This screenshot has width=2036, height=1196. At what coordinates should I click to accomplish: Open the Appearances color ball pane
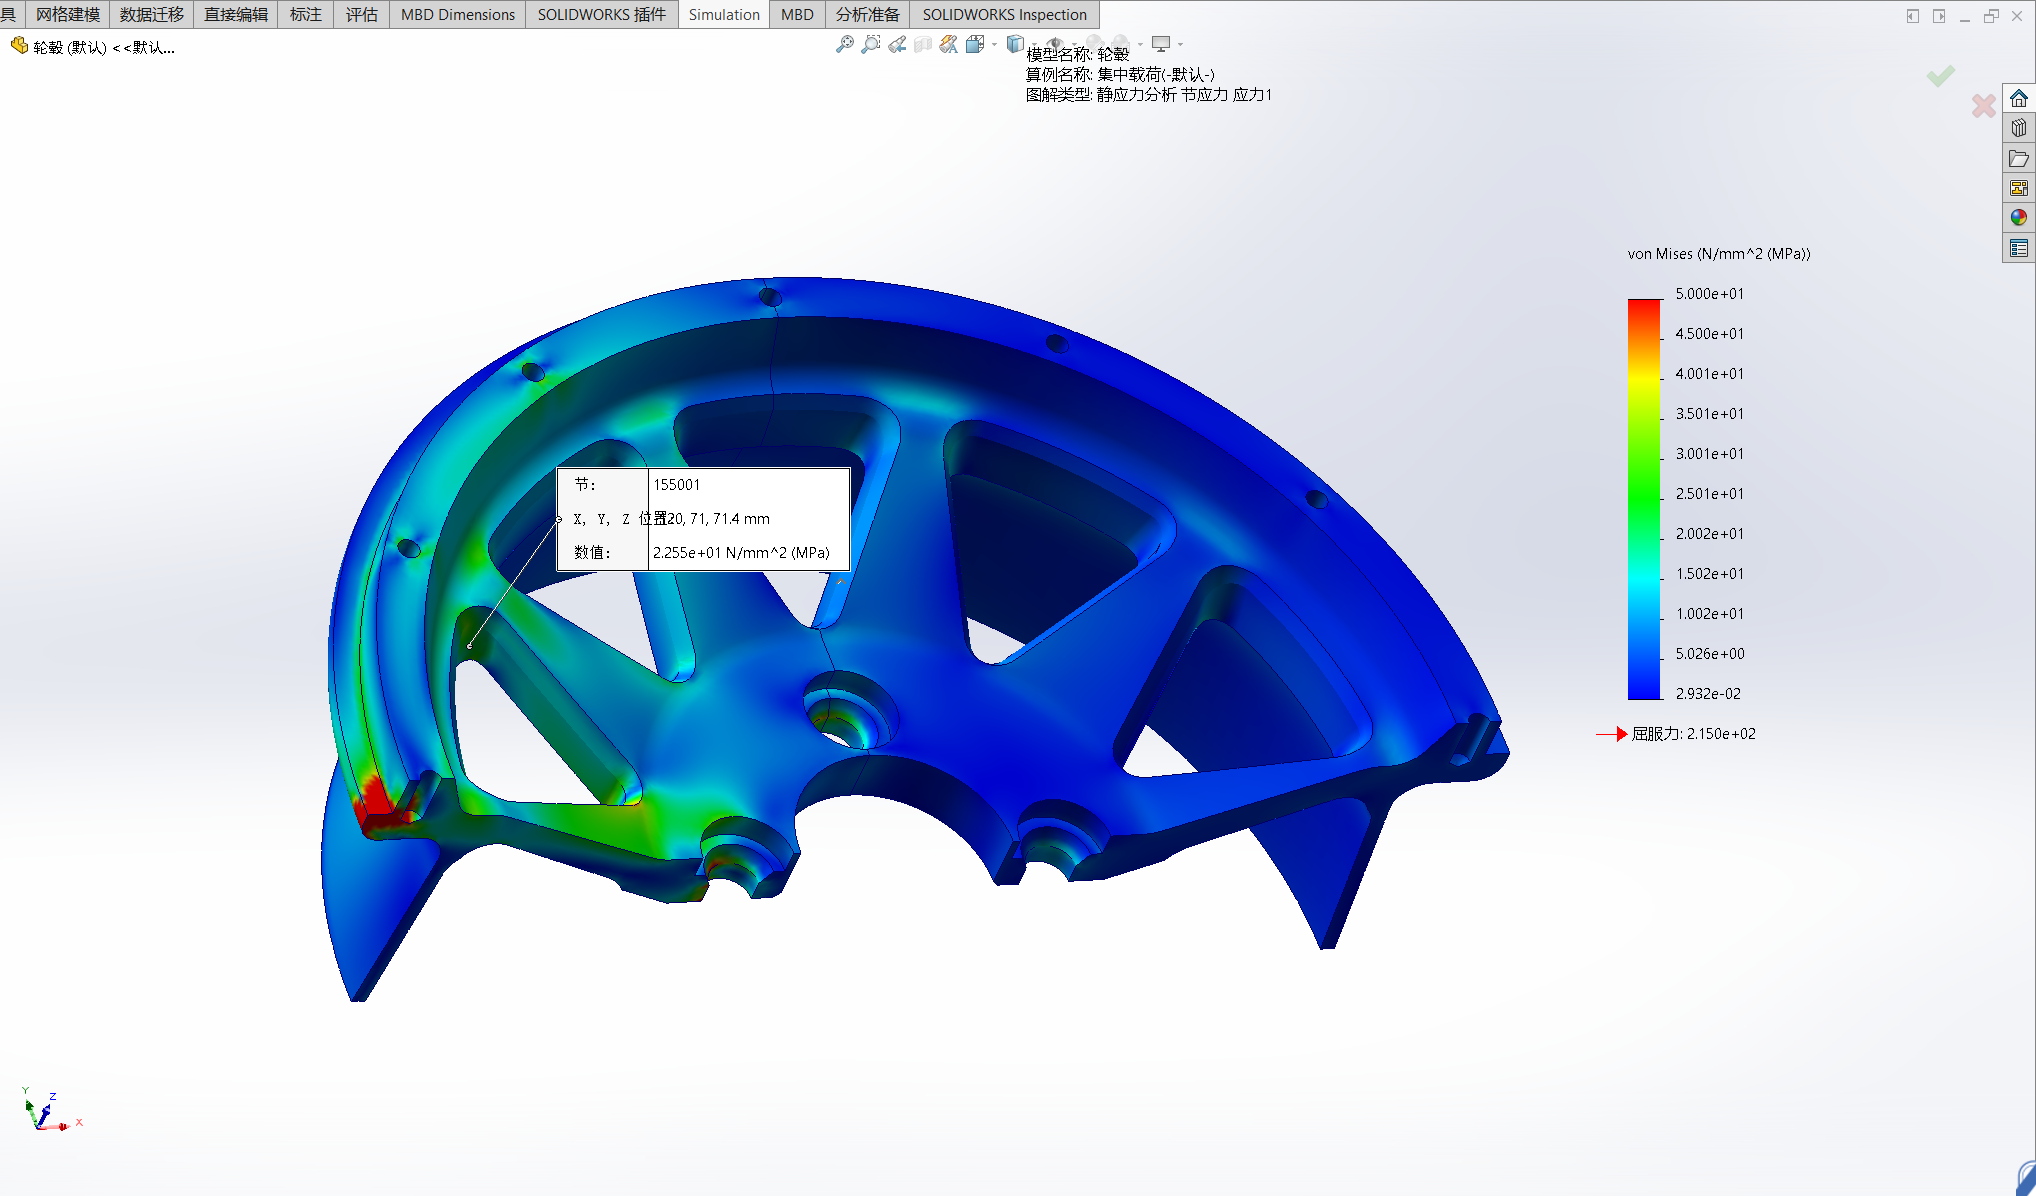(2019, 218)
